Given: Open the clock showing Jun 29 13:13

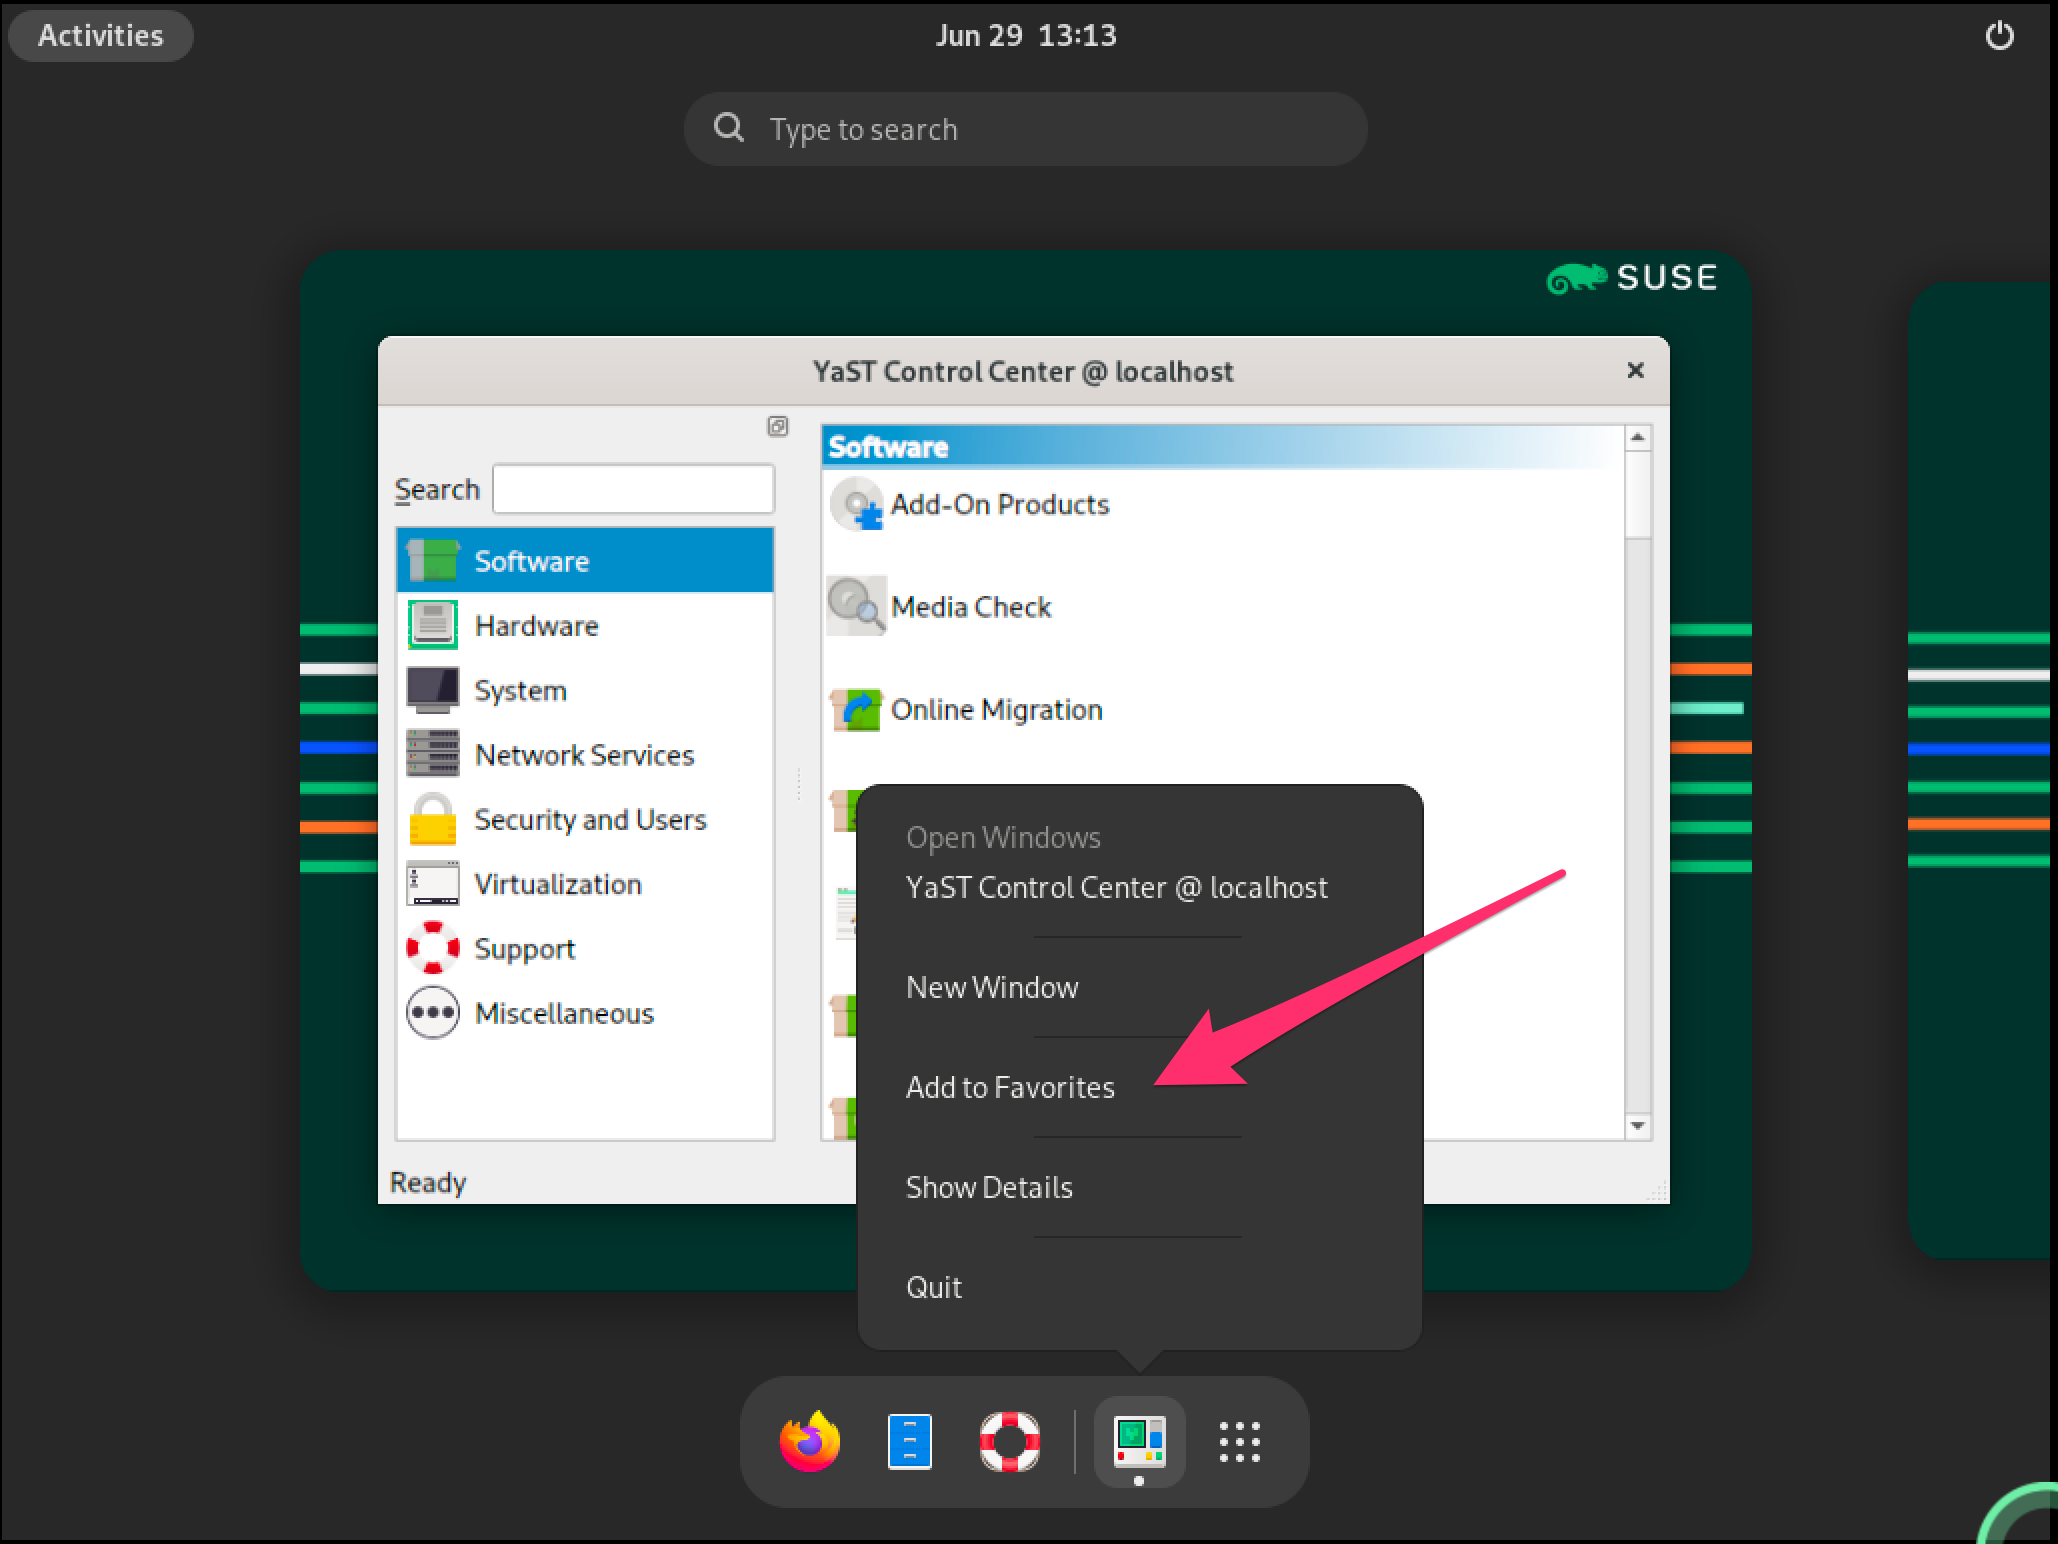Looking at the screenshot, I should click(1026, 36).
